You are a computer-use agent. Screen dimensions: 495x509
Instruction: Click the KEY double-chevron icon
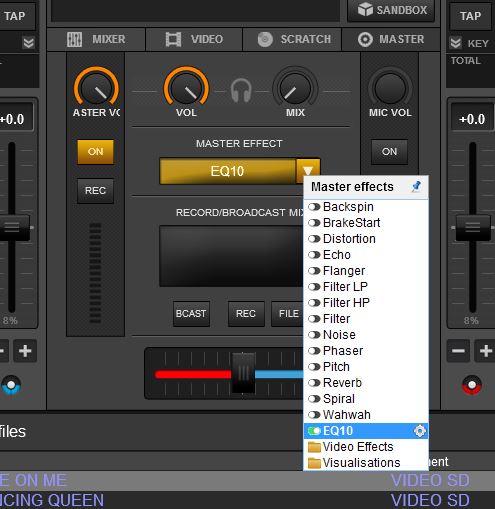click(455, 43)
